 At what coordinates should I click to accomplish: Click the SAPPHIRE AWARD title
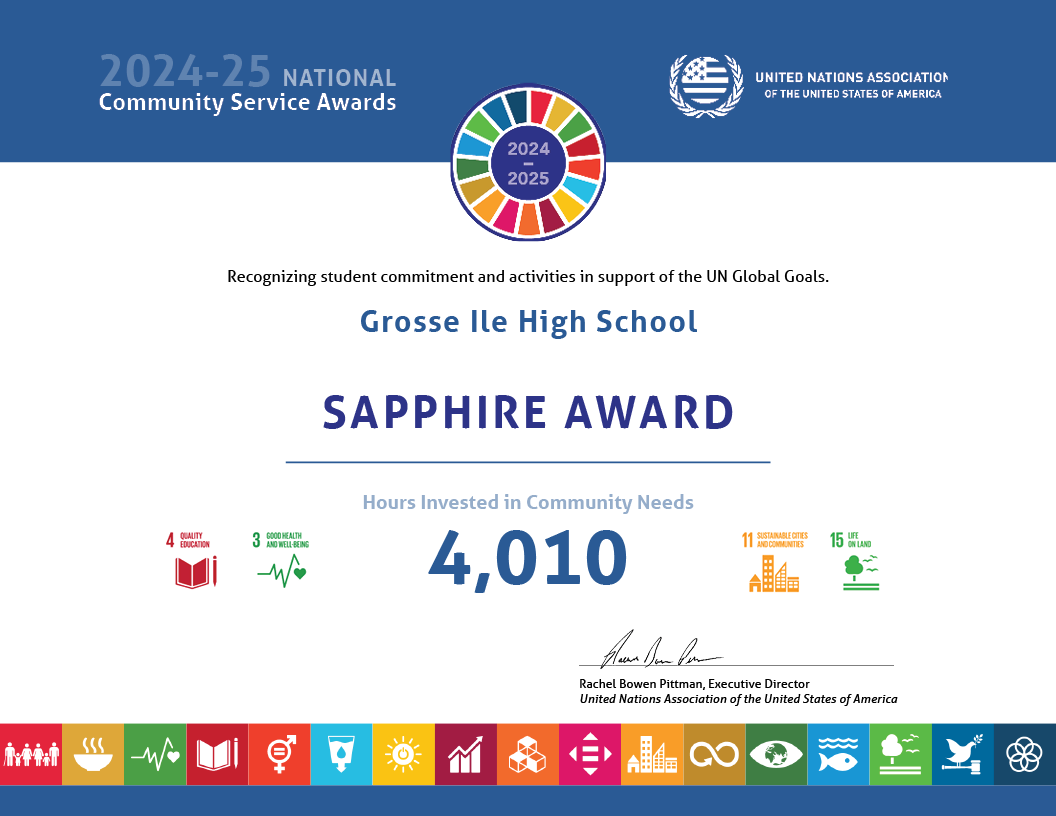pos(528,412)
